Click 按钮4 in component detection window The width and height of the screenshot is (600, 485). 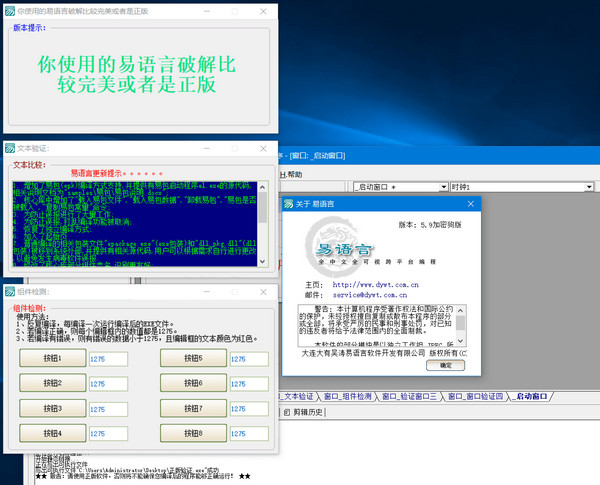(53, 433)
